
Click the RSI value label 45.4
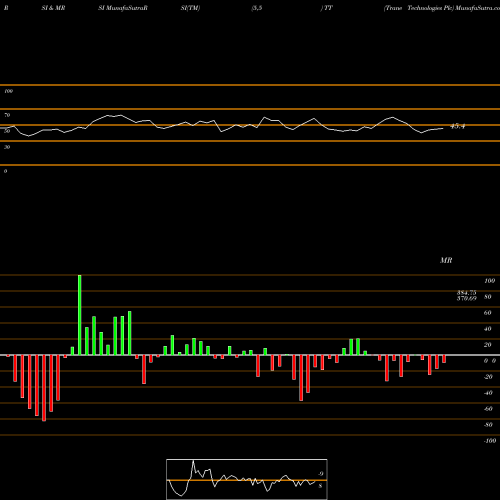[457, 126]
